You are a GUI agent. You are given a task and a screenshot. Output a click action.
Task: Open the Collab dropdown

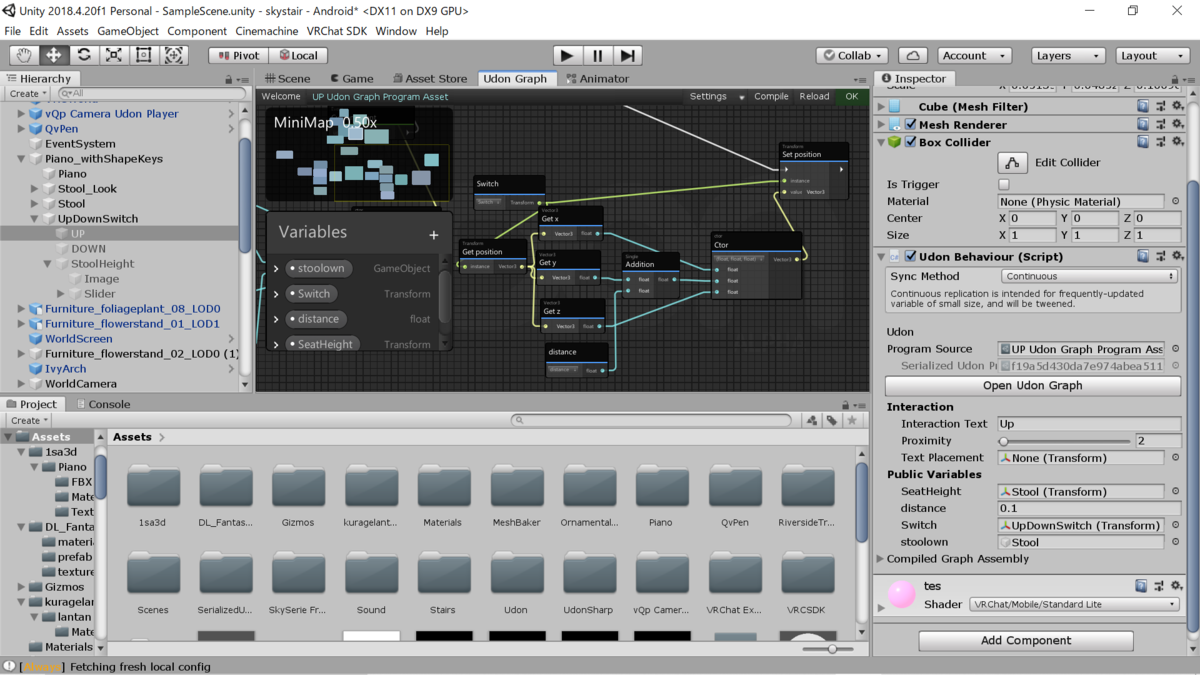click(852, 56)
